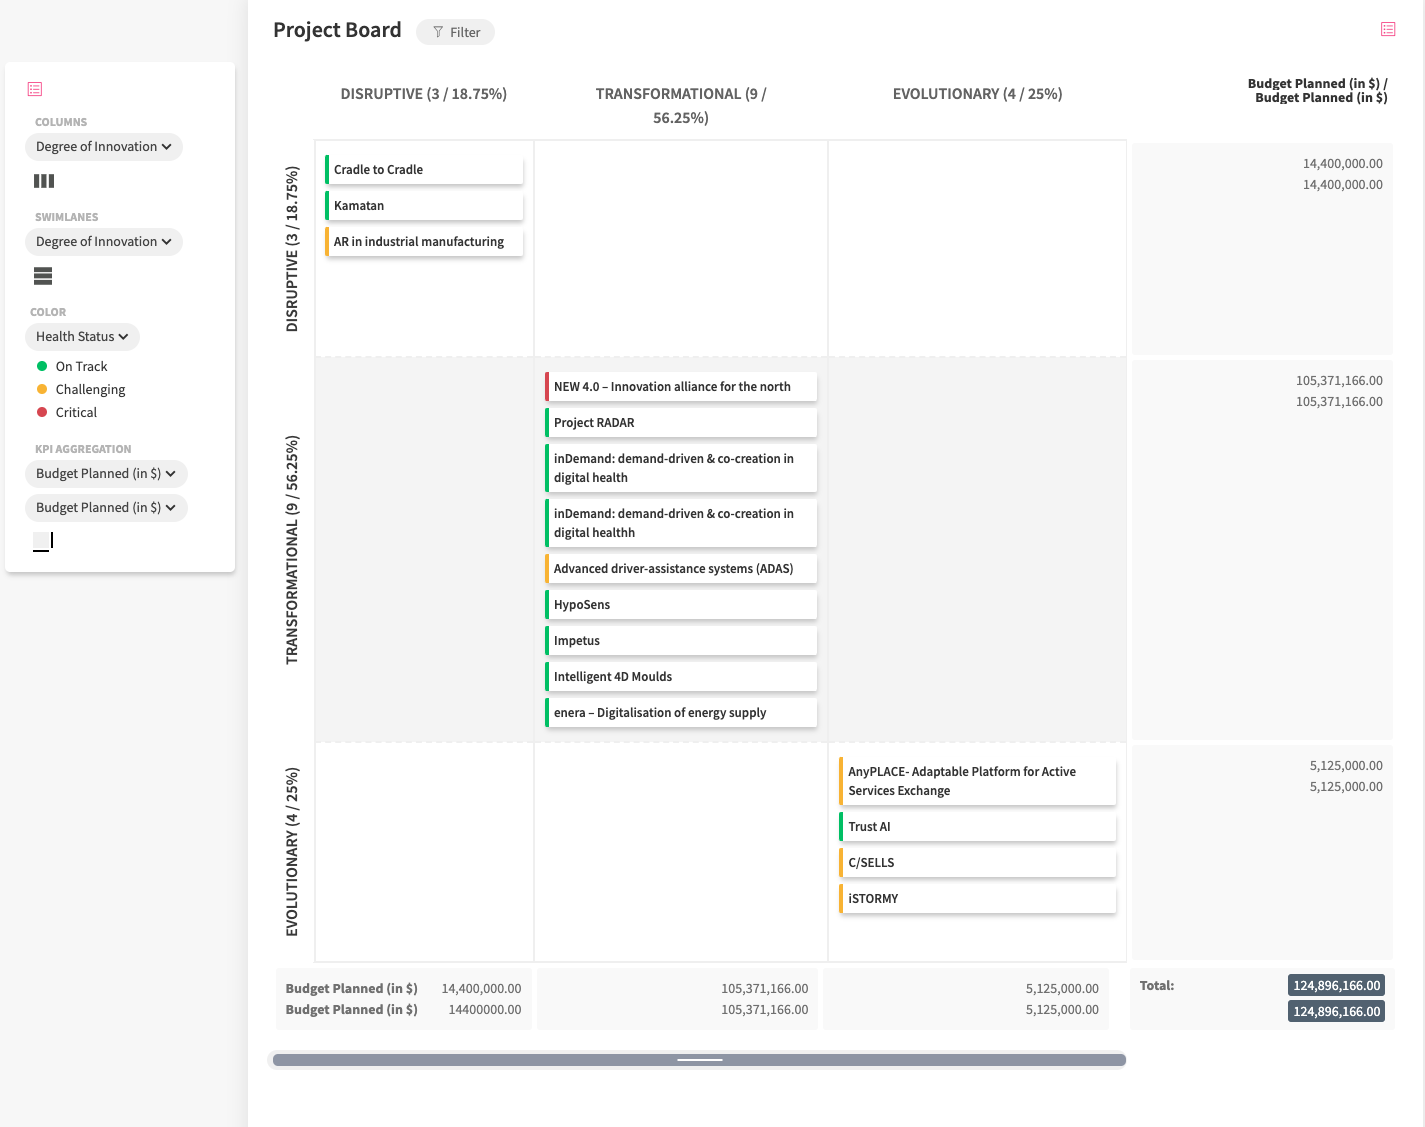Open the NEW 4.0 Innovation alliance card
The width and height of the screenshot is (1425, 1127).
[x=680, y=387]
